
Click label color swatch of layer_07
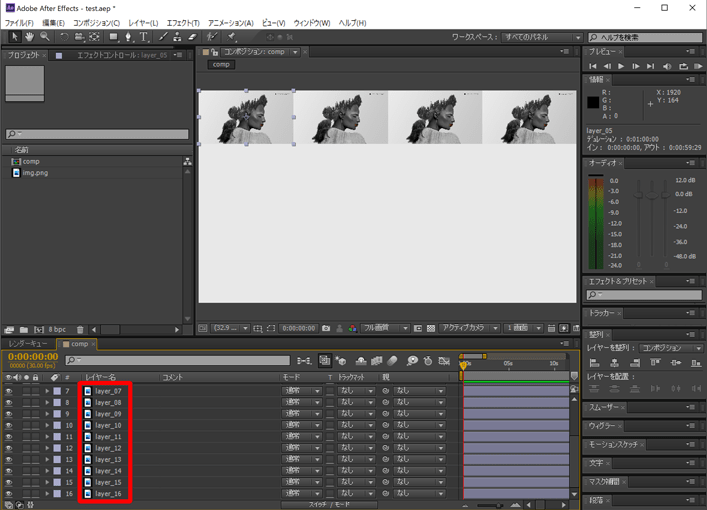[57, 391]
